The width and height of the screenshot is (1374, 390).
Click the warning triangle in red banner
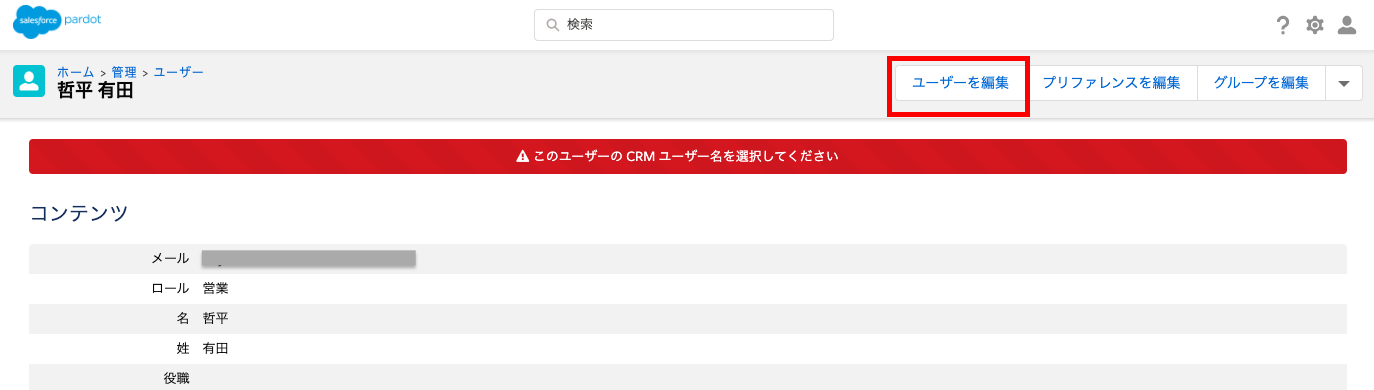point(522,157)
